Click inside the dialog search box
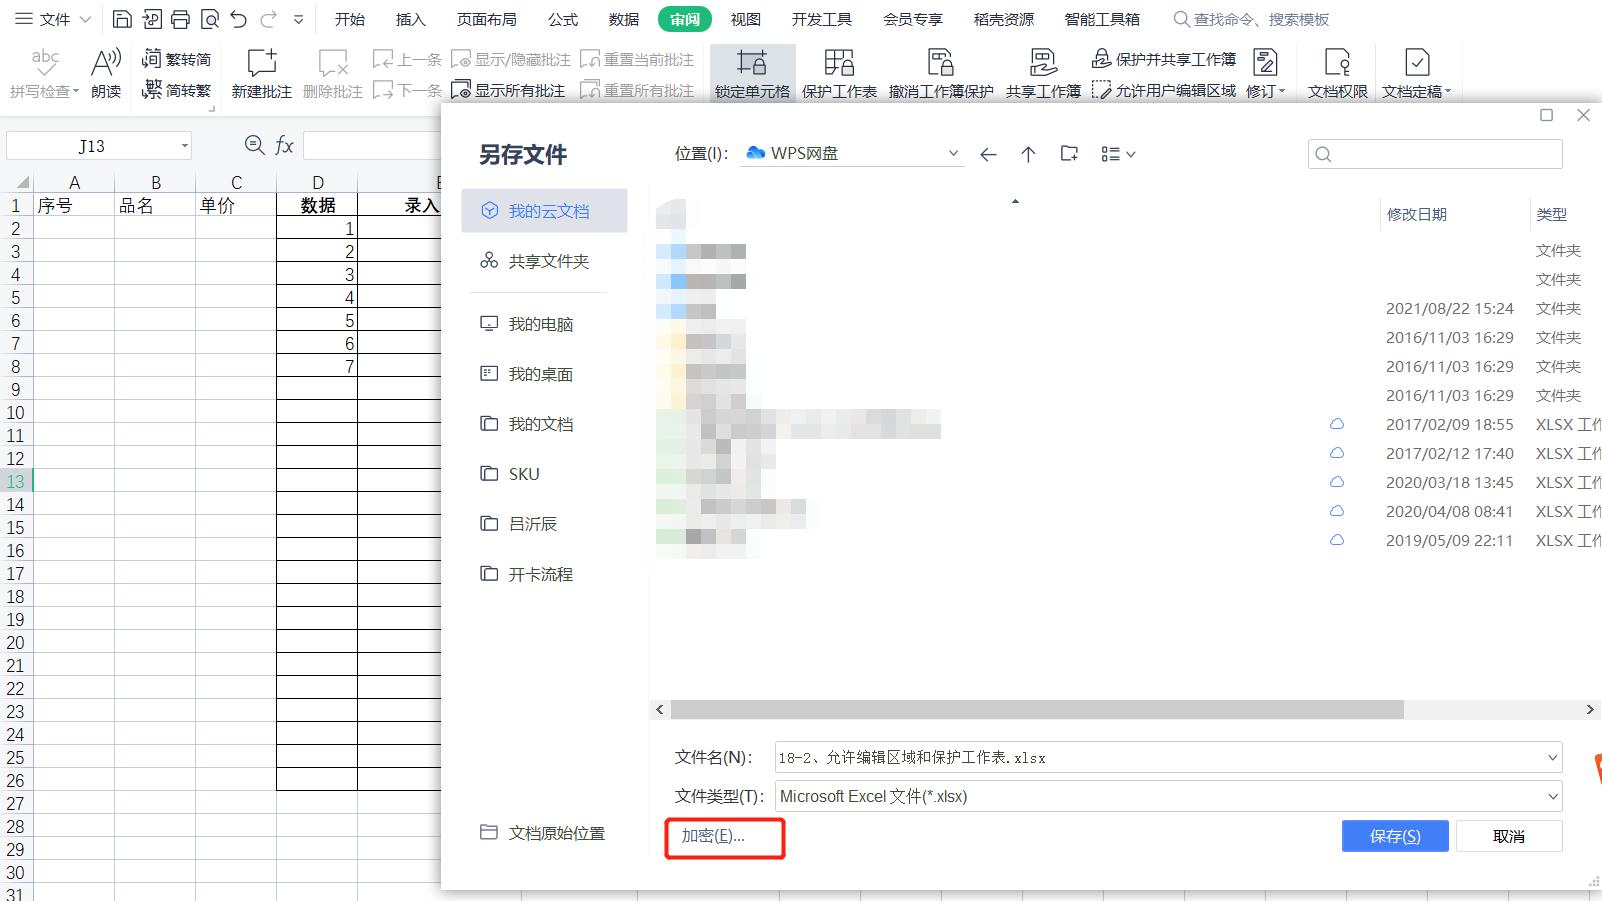Image resolution: width=1602 pixels, height=901 pixels. (x=1435, y=153)
